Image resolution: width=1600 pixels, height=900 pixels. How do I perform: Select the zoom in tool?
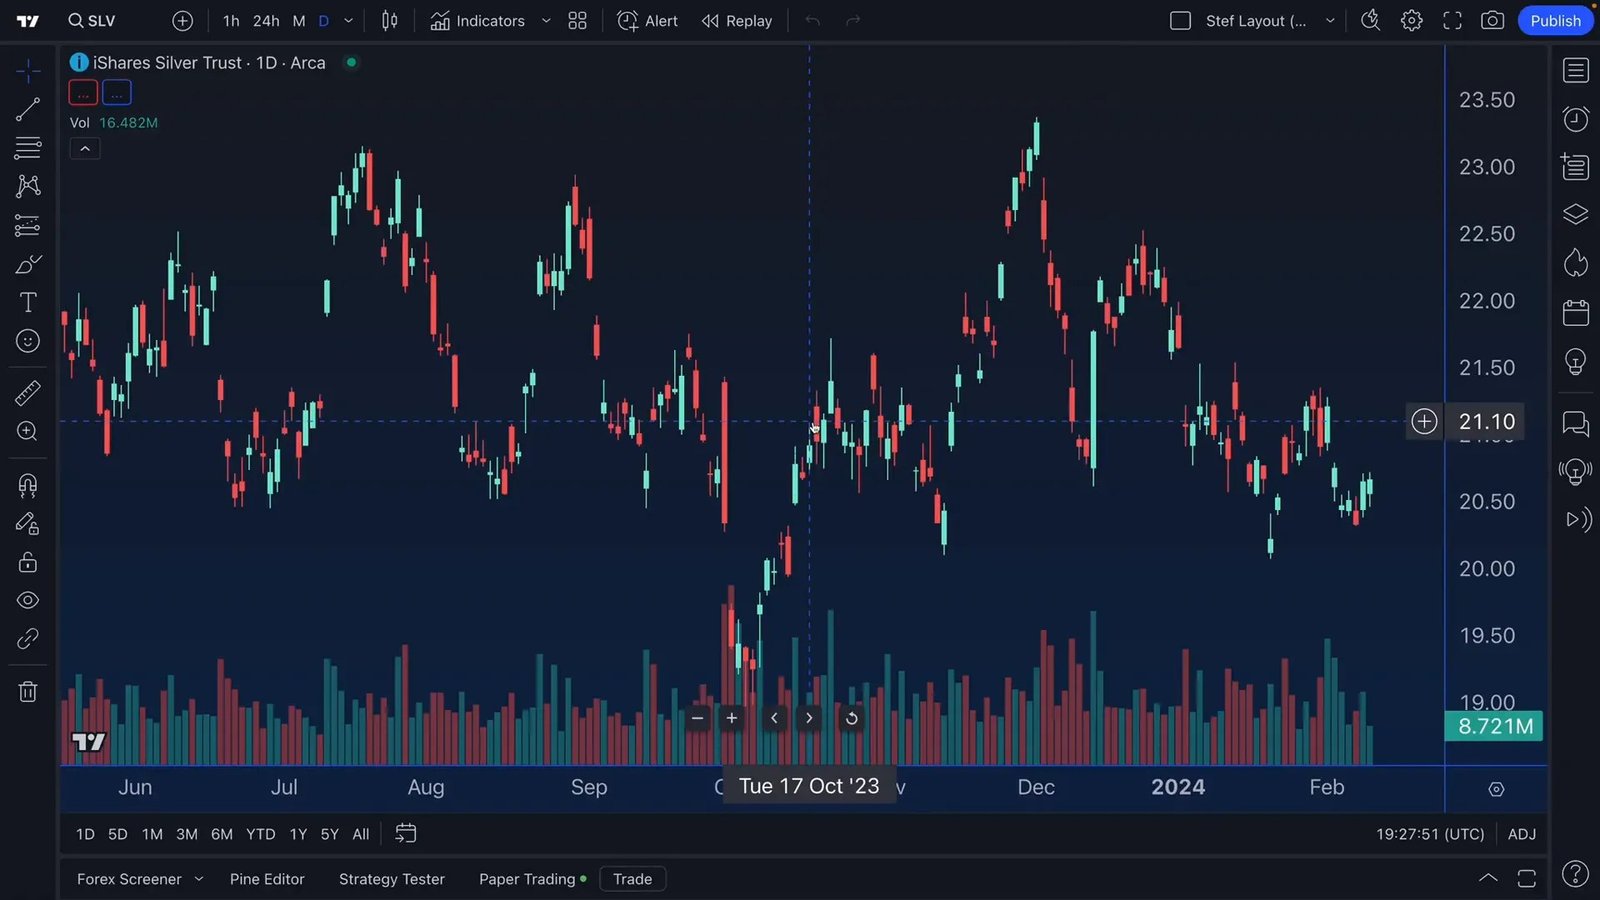pyautogui.click(x=28, y=432)
